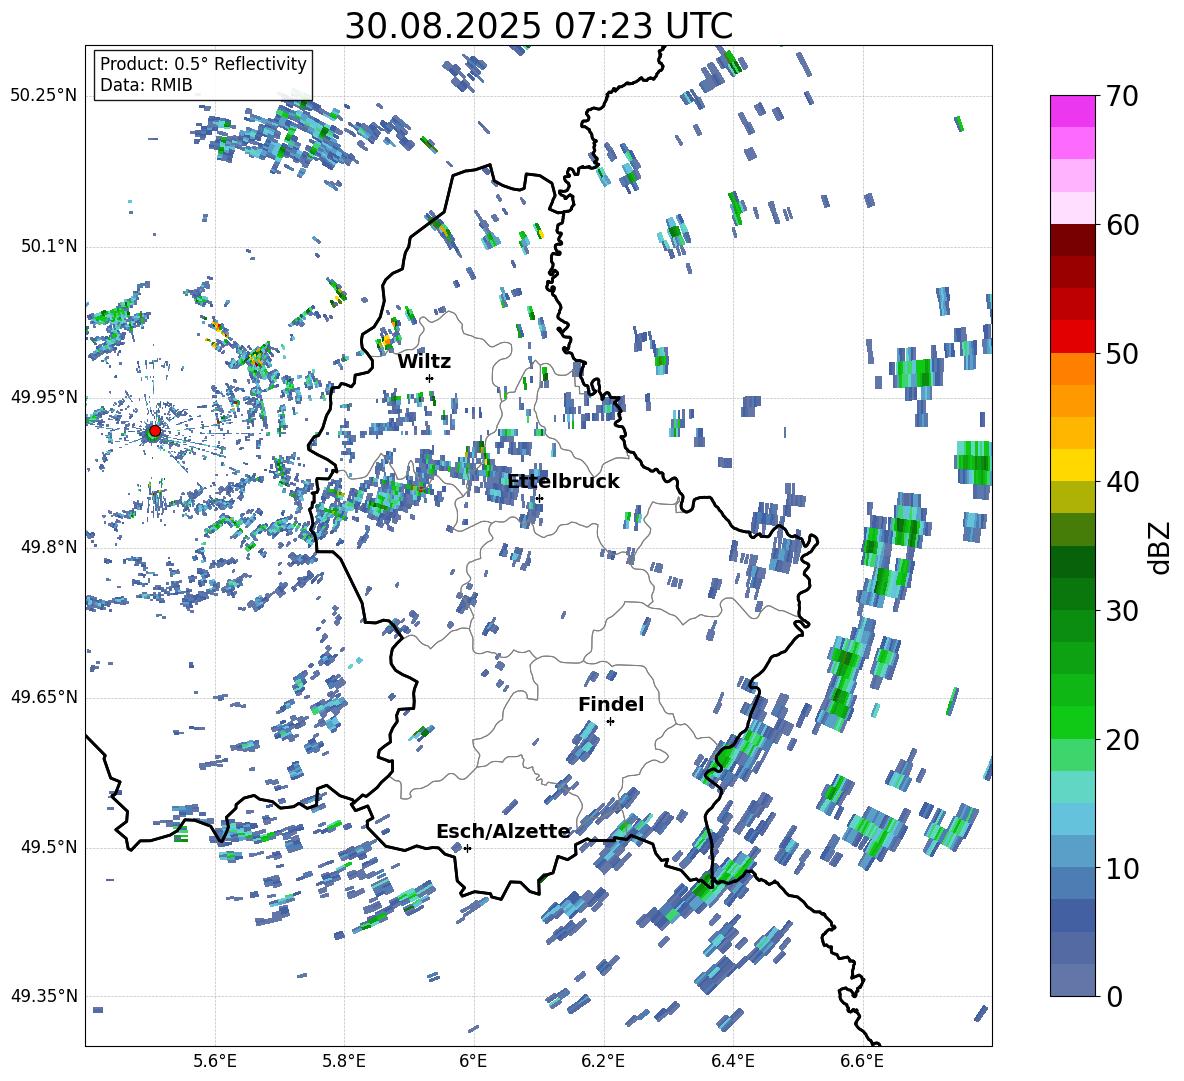Click the 6.6°E longitude label
Image resolution: width=1184 pixels, height=1081 pixels.
click(x=862, y=1061)
